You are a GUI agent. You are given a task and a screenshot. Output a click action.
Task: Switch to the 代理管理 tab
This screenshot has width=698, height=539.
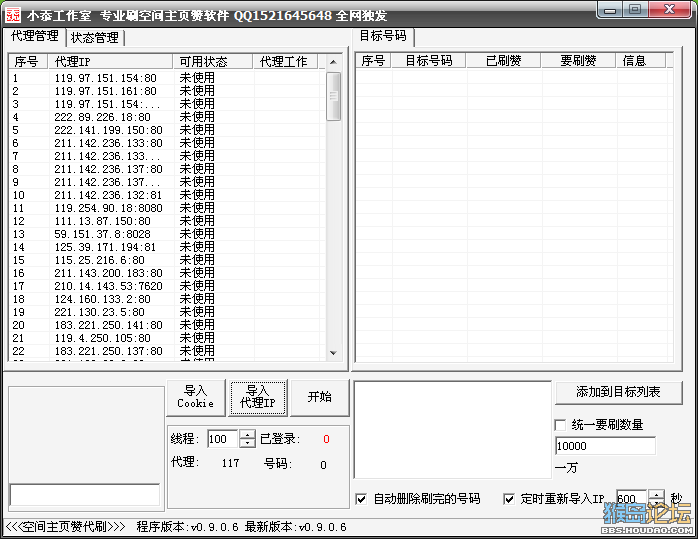[x=35, y=36]
